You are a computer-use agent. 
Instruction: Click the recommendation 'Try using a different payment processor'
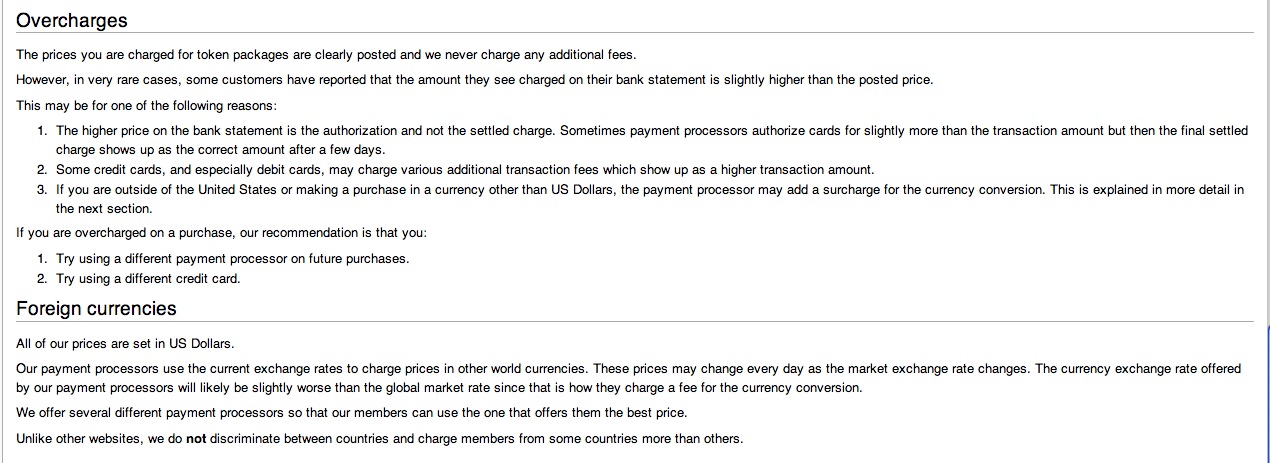tap(232, 258)
